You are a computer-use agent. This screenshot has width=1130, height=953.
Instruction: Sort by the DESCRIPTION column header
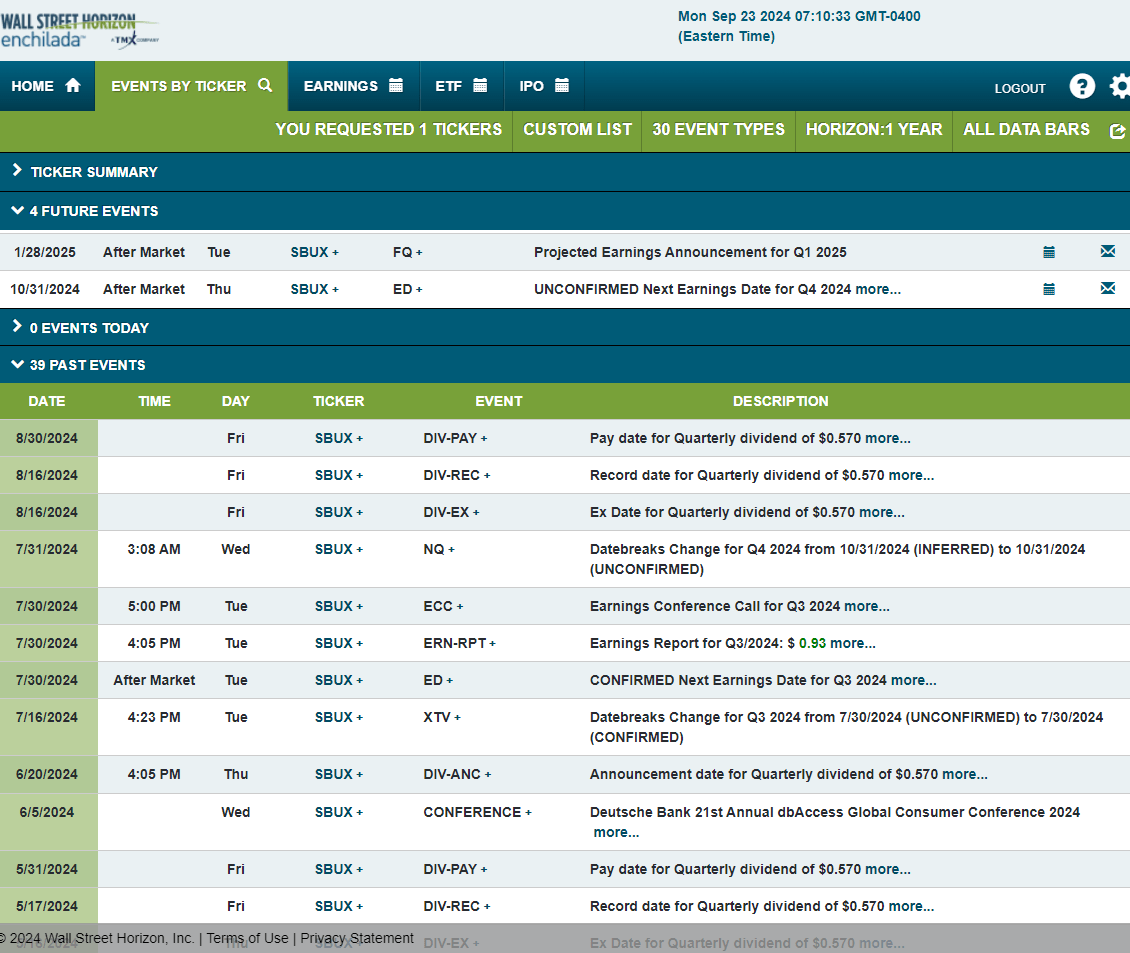click(780, 402)
